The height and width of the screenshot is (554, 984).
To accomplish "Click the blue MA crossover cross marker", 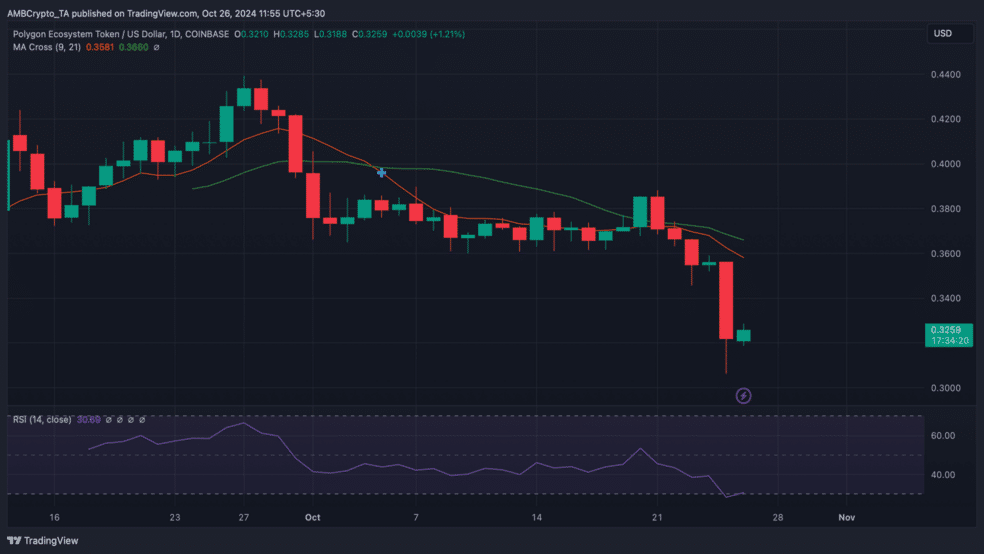I will tap(382, 173).
